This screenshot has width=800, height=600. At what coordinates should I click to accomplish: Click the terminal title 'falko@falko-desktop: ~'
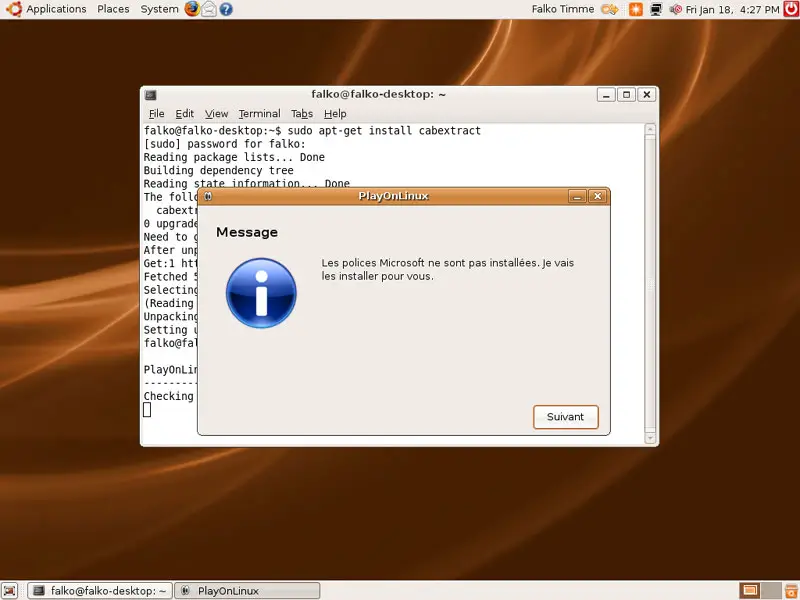(x=379, y=94)
